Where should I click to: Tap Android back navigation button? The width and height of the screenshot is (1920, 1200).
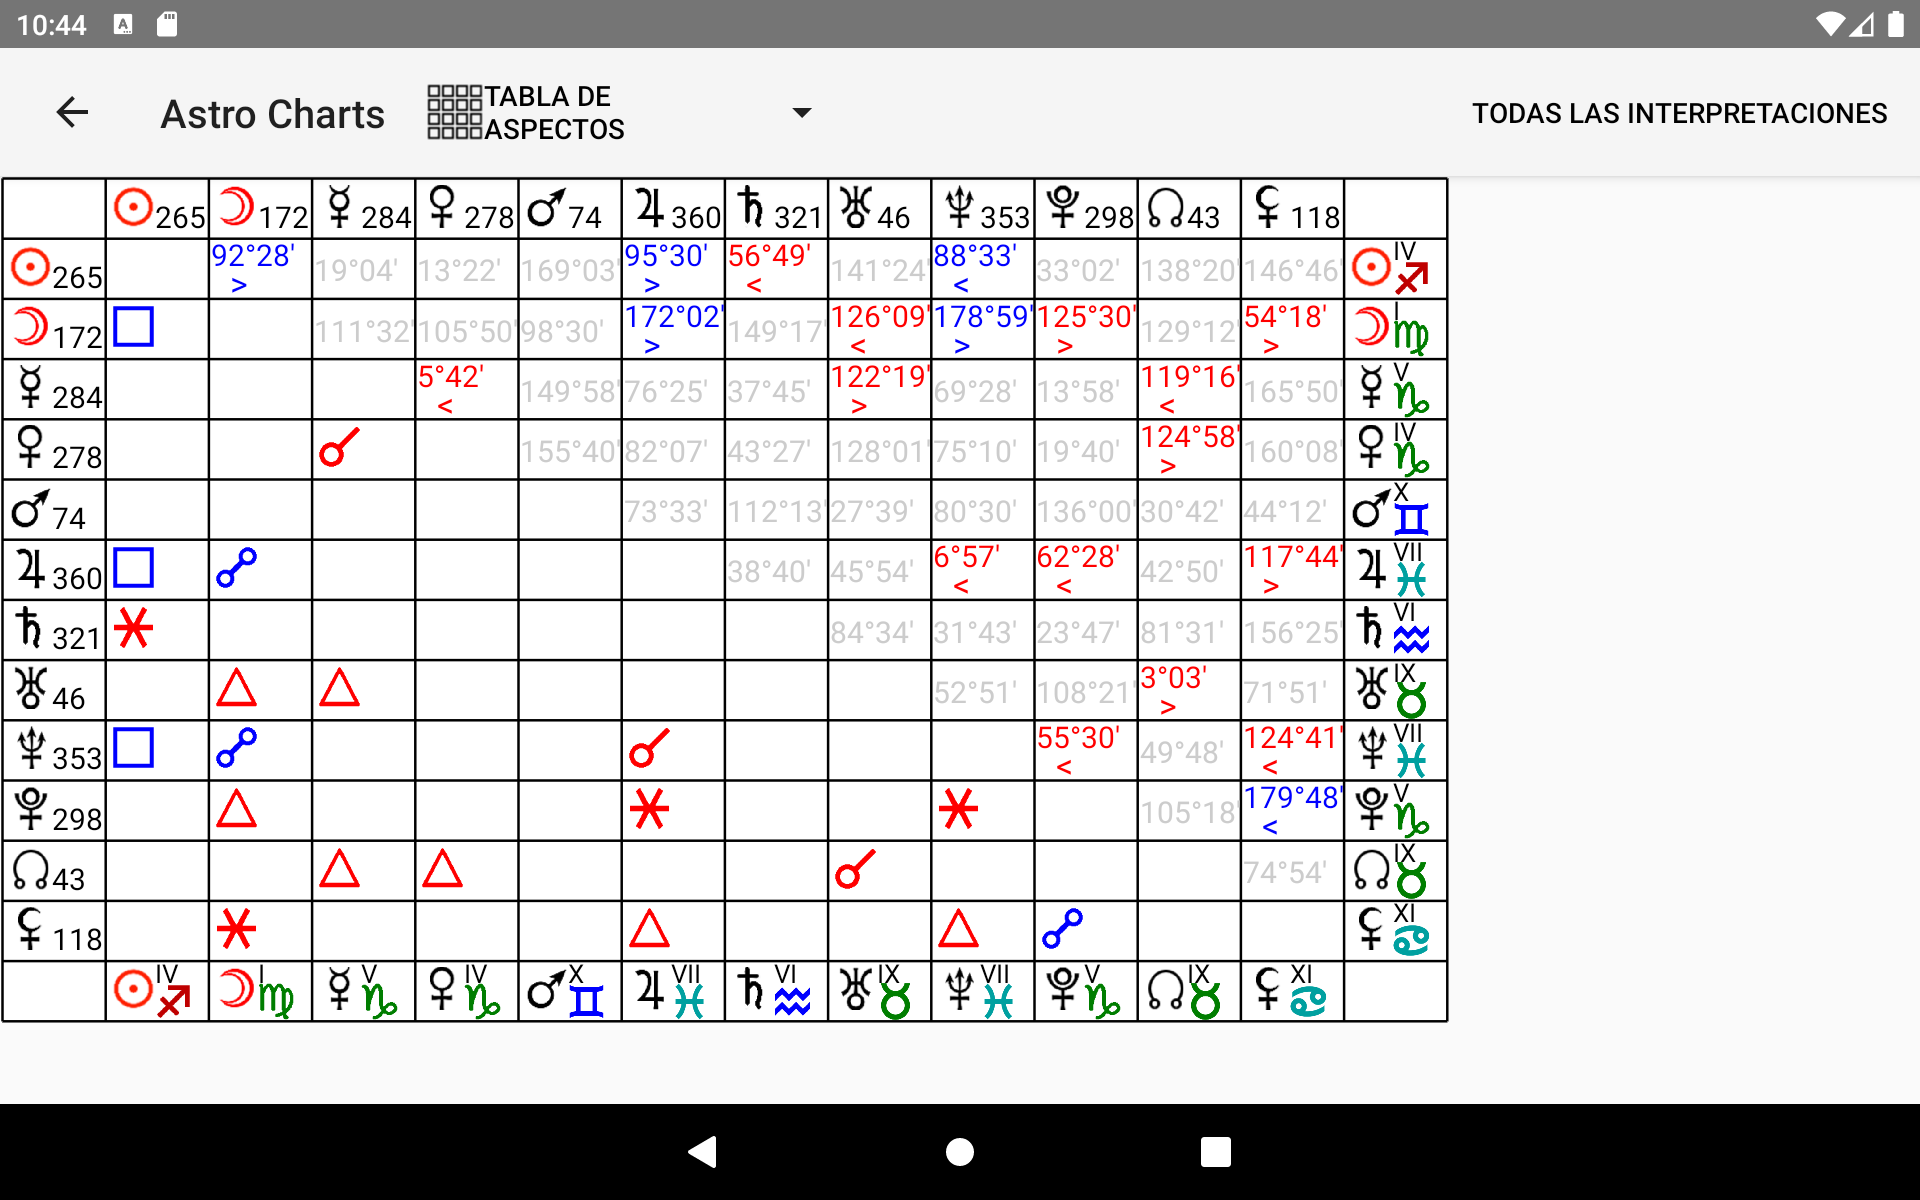(704, 1152)
